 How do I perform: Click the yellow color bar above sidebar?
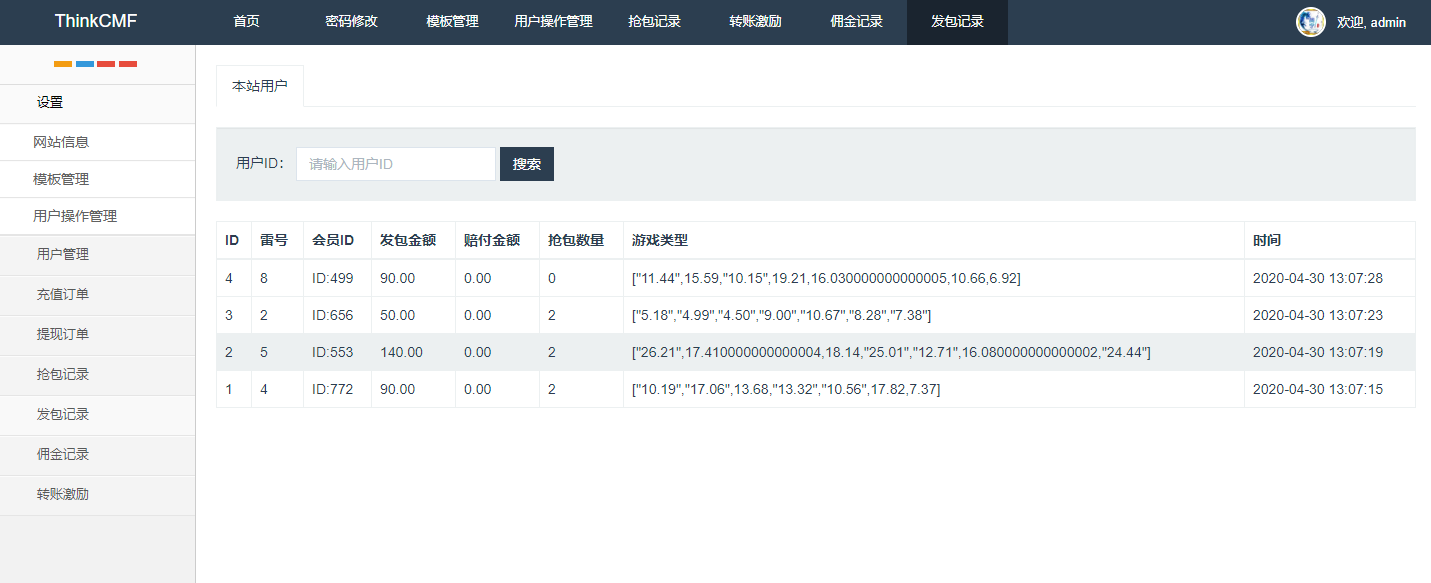[63, 62]
